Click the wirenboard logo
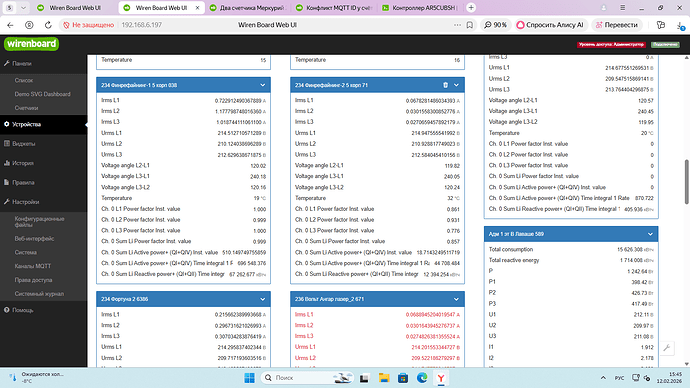Image resolution: width=690 pixels, height=388 pixels. [31, 44]
